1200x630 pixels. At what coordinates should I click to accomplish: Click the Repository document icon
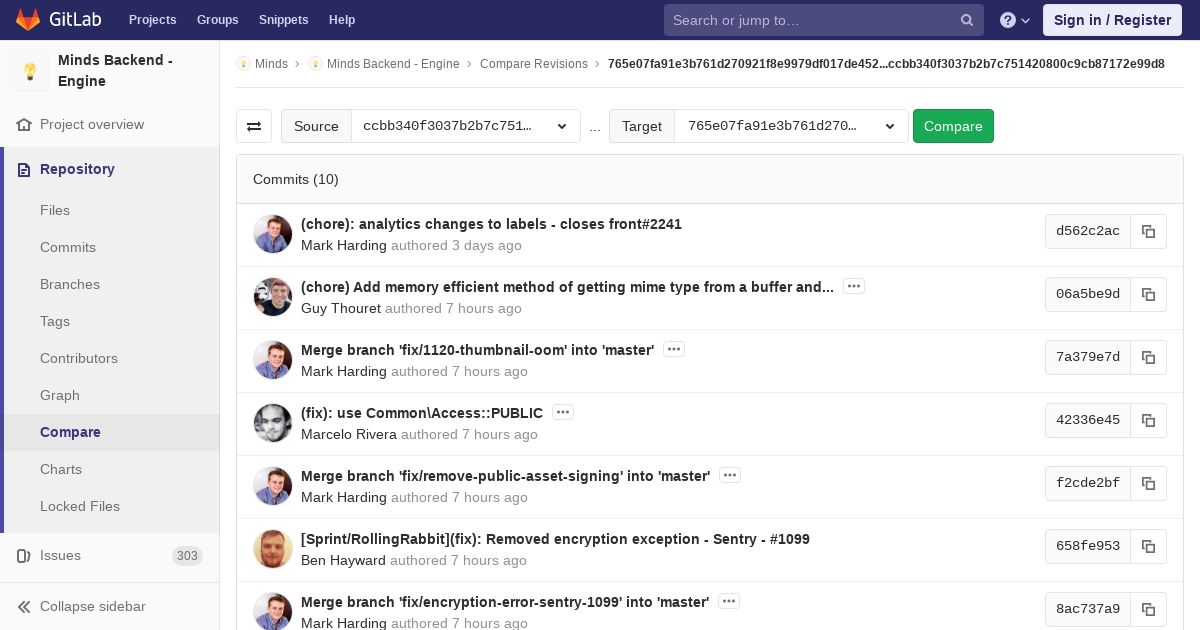click(24, 169)
